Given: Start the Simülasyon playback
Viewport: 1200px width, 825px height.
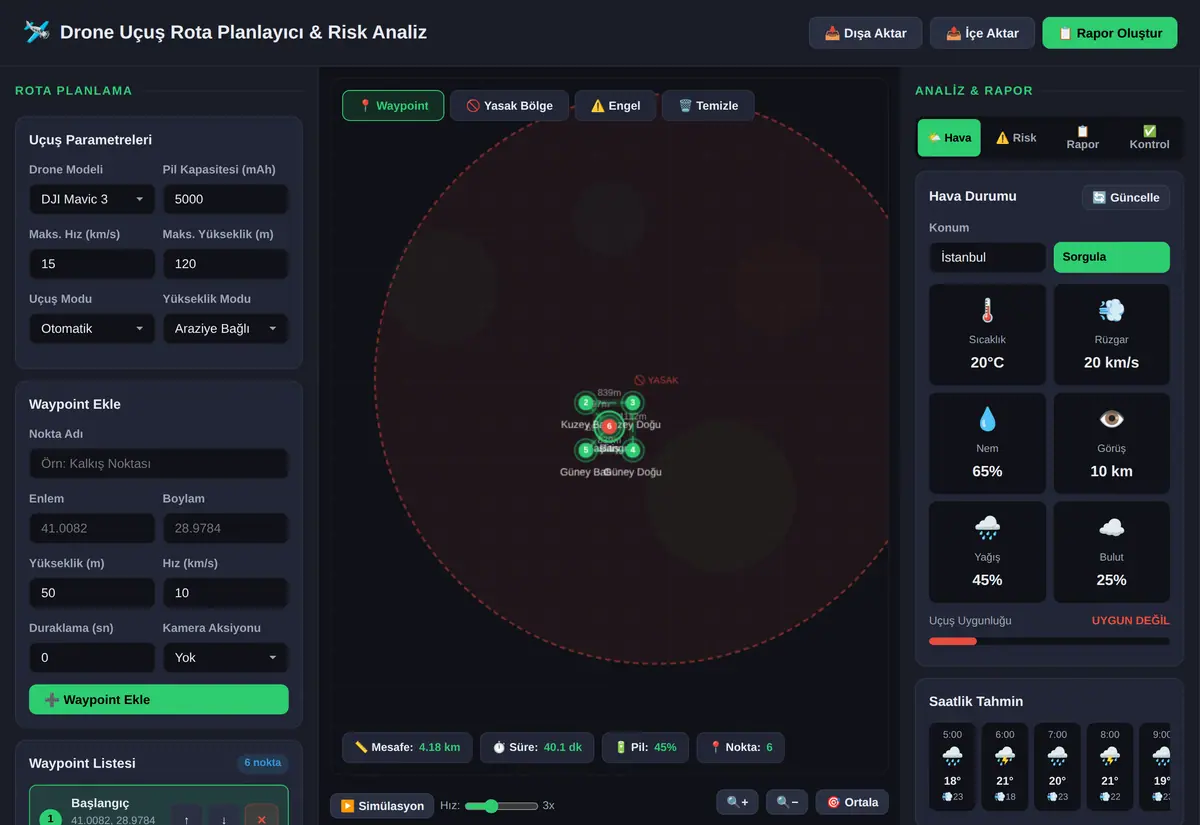Looking at the screenshot, I should point(381,805).
